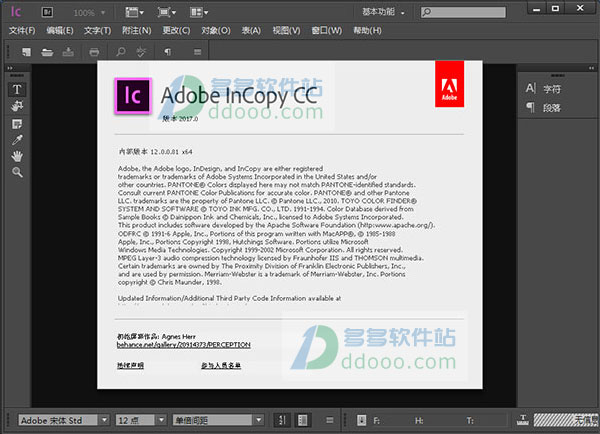Click the search field in the application bar
The height and width of the screenshot is (434, 600).
click(x=463, y=12)
